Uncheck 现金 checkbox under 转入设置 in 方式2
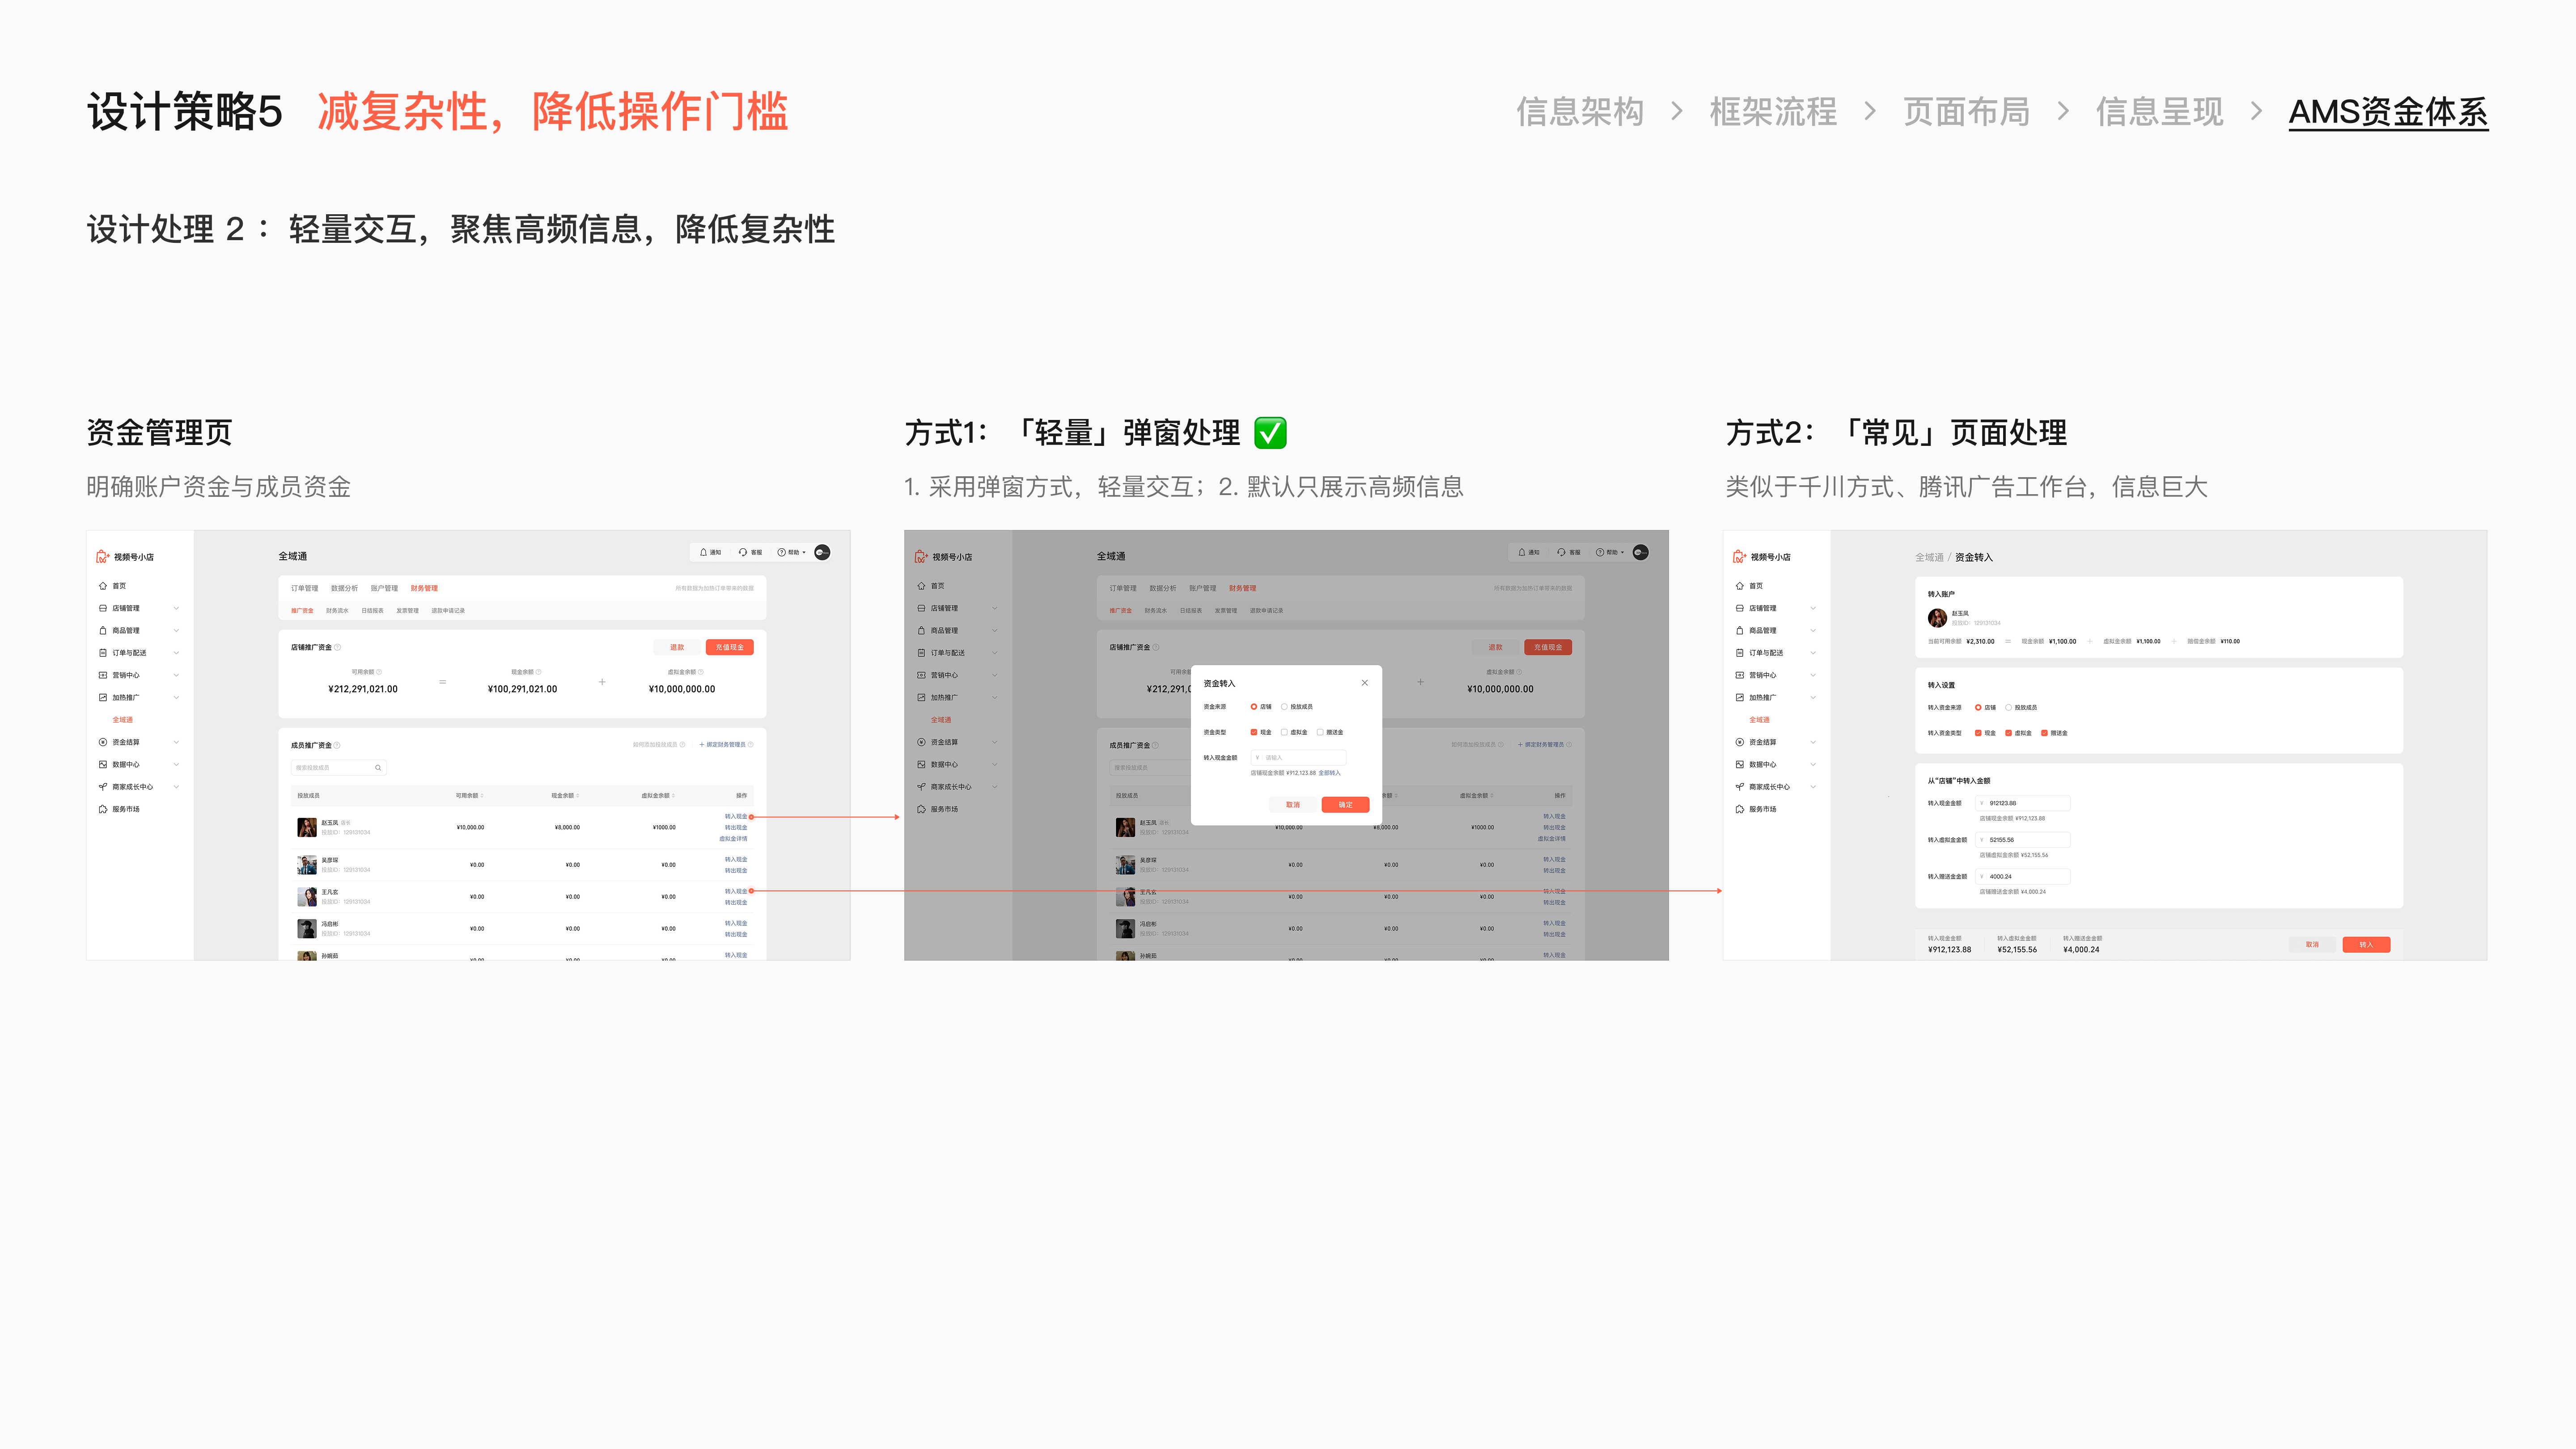 (1978, 733)
